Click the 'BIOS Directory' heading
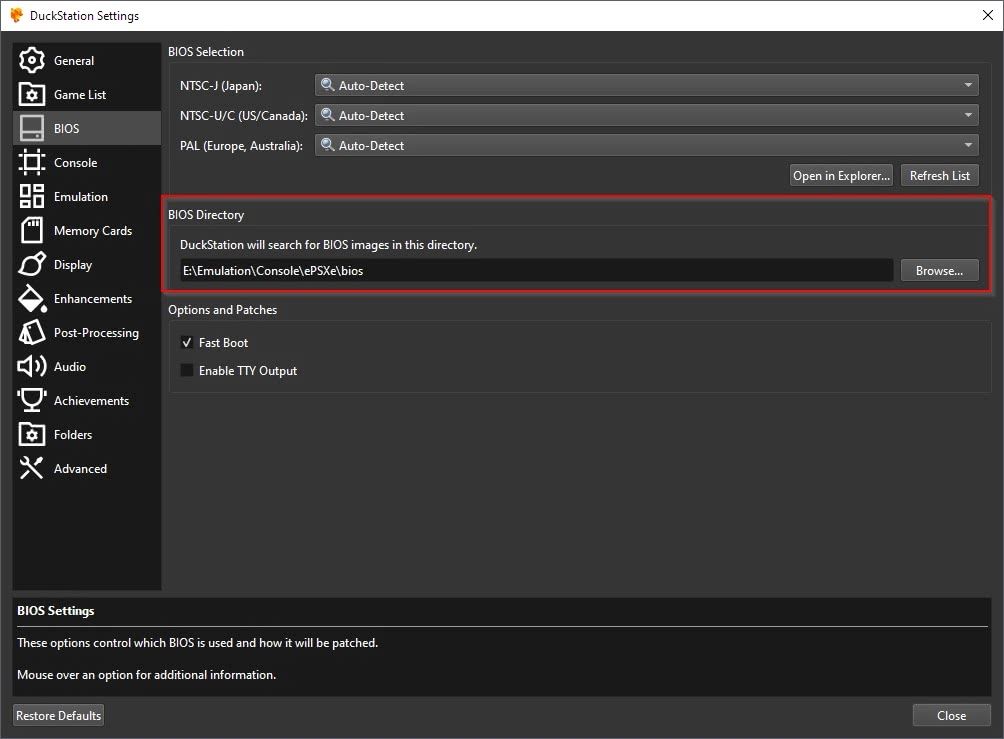The image size is (1004, 739). [x=206, y=215]
